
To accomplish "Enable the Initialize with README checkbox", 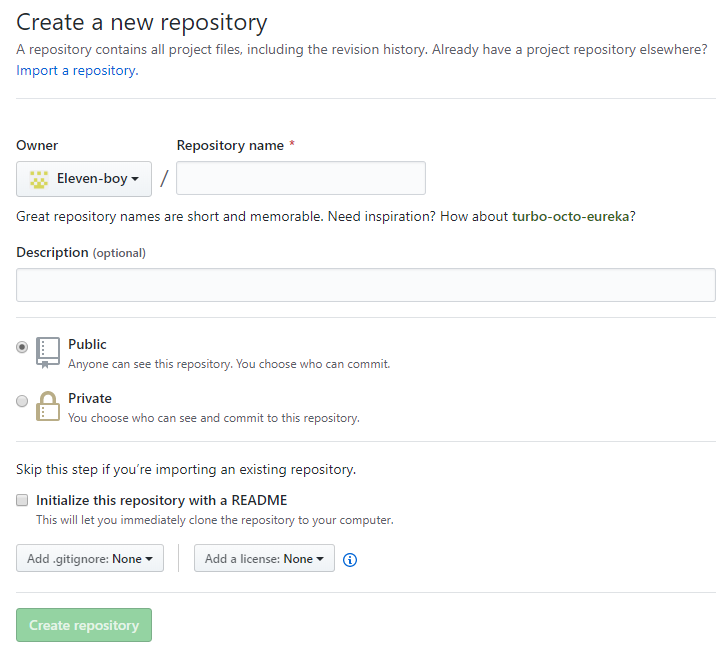I will click(22, 500).
